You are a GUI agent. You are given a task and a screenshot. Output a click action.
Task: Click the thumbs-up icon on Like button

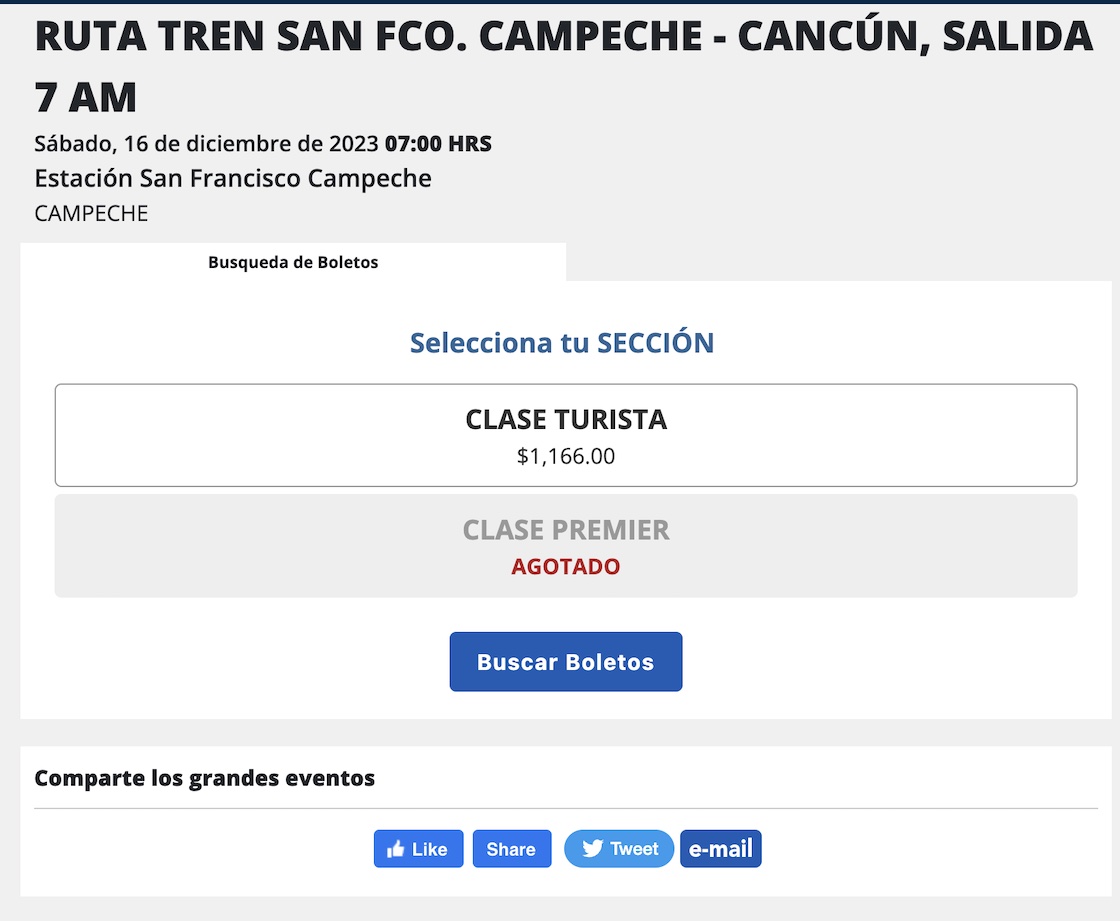(396, 849)
